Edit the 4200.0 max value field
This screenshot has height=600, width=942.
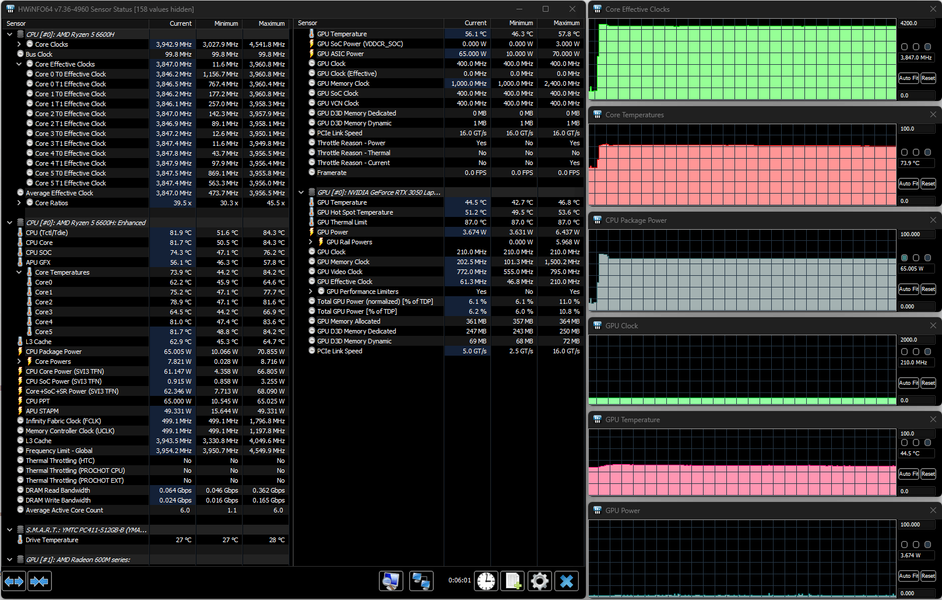pos(917,22)
